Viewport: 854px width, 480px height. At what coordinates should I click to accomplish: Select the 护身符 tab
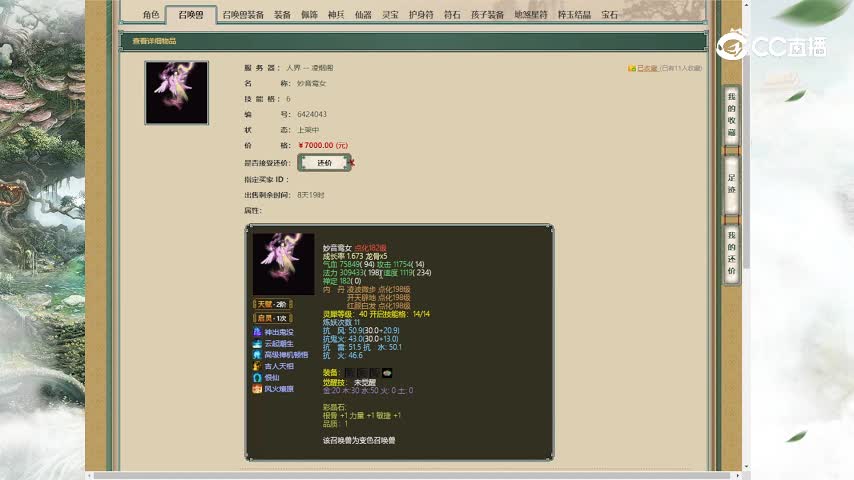421,15
